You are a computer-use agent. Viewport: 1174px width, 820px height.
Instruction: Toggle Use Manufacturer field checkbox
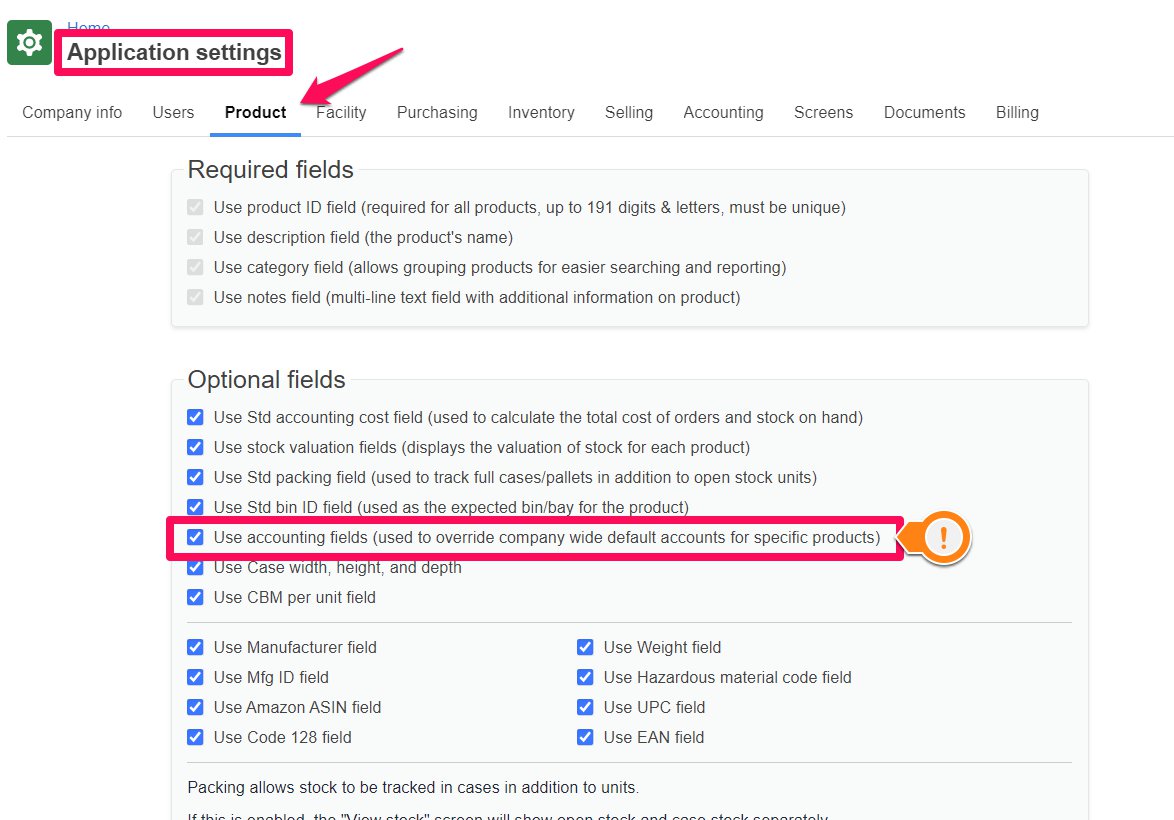point(195,647)
